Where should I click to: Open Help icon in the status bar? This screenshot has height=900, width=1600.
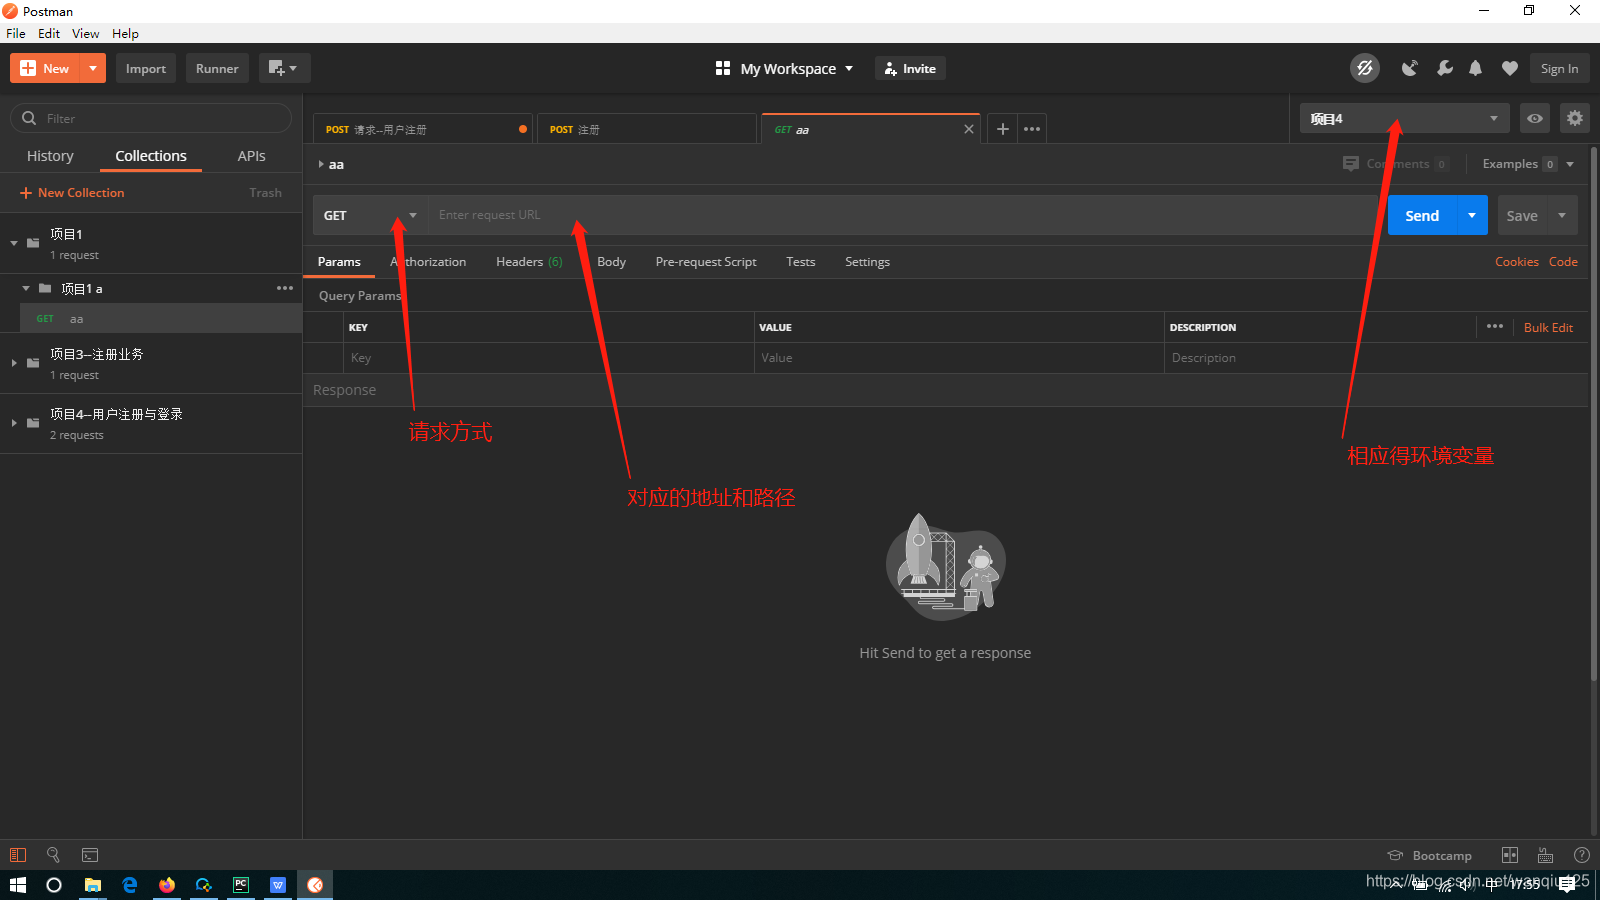click(x=1581, y=855)
